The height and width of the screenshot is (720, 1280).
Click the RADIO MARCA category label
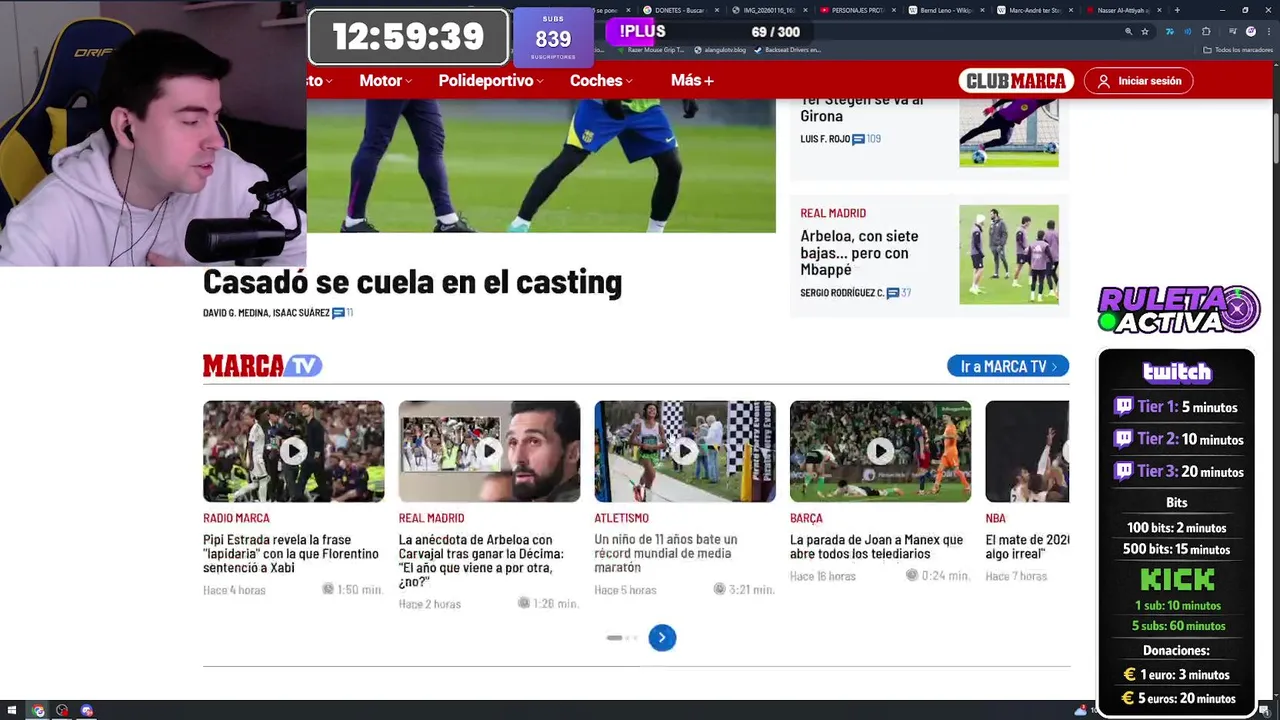coord(236,518)
